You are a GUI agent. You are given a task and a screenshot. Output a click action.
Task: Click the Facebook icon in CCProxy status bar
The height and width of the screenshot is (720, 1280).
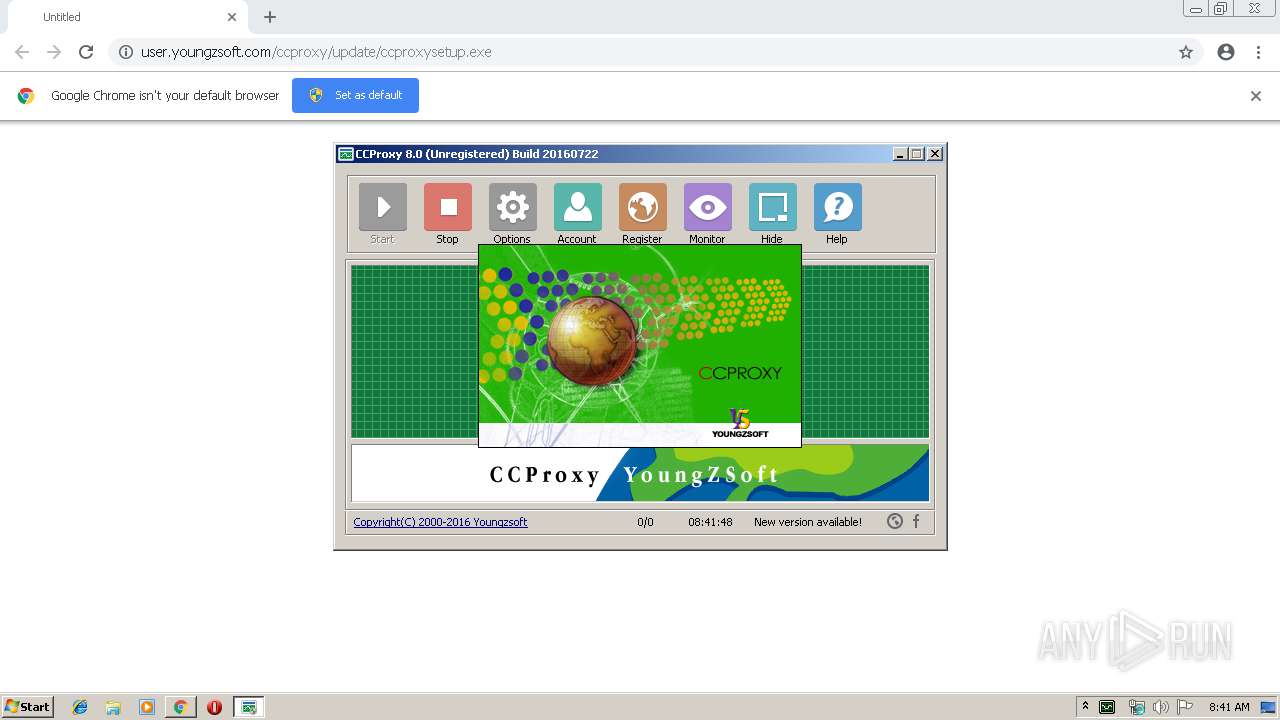916,521
